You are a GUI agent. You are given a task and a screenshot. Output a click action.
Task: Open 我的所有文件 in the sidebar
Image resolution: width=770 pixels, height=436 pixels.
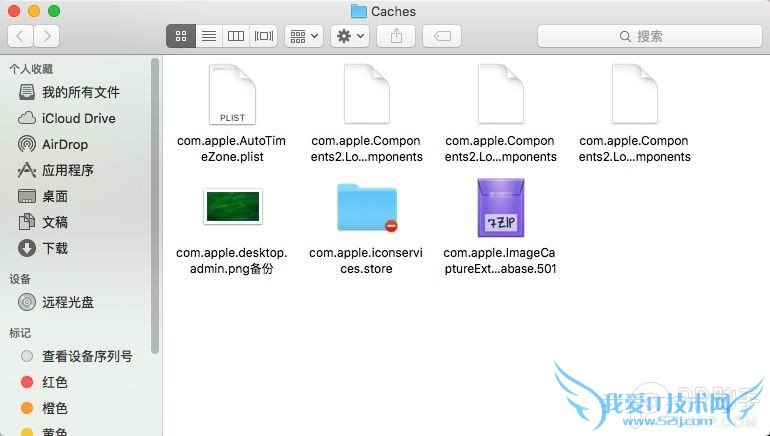[81, 92]
